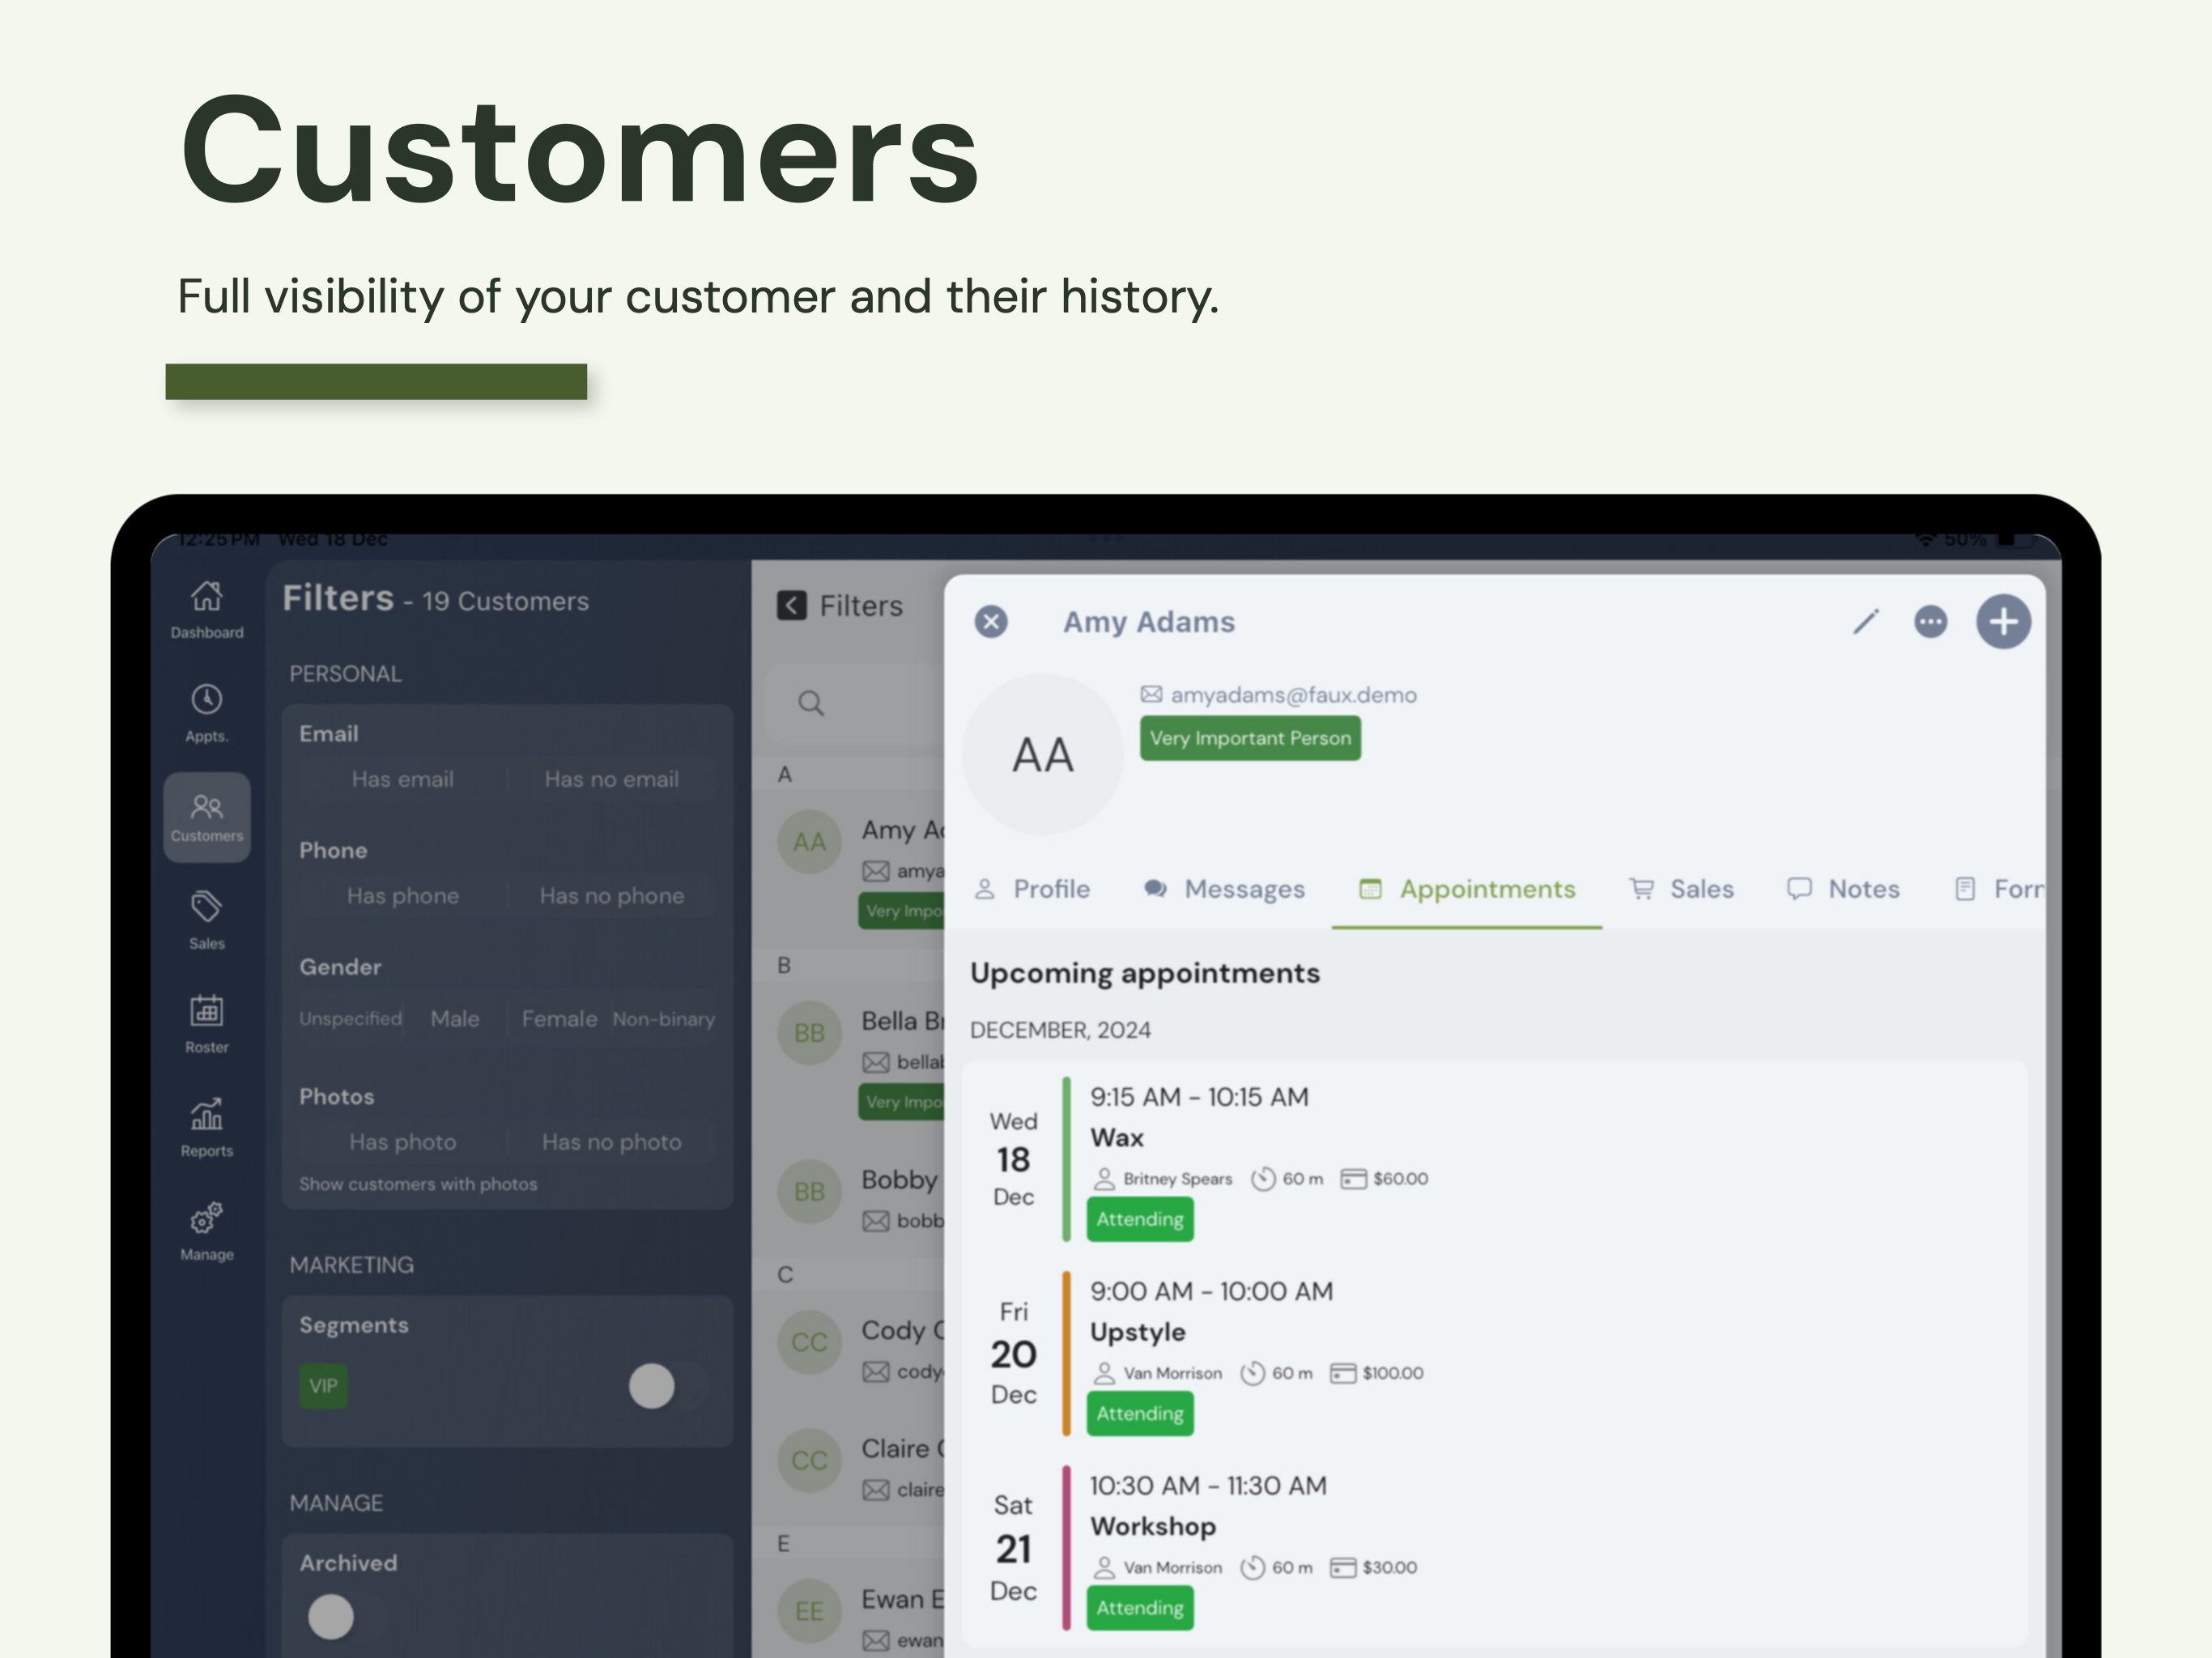
Task: Switch to the Profile tab
Action: click(x=1032, y=889)
